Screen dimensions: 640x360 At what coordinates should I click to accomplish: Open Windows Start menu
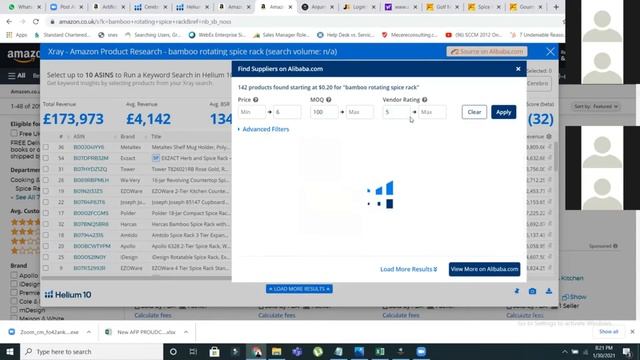pos(10,351)
